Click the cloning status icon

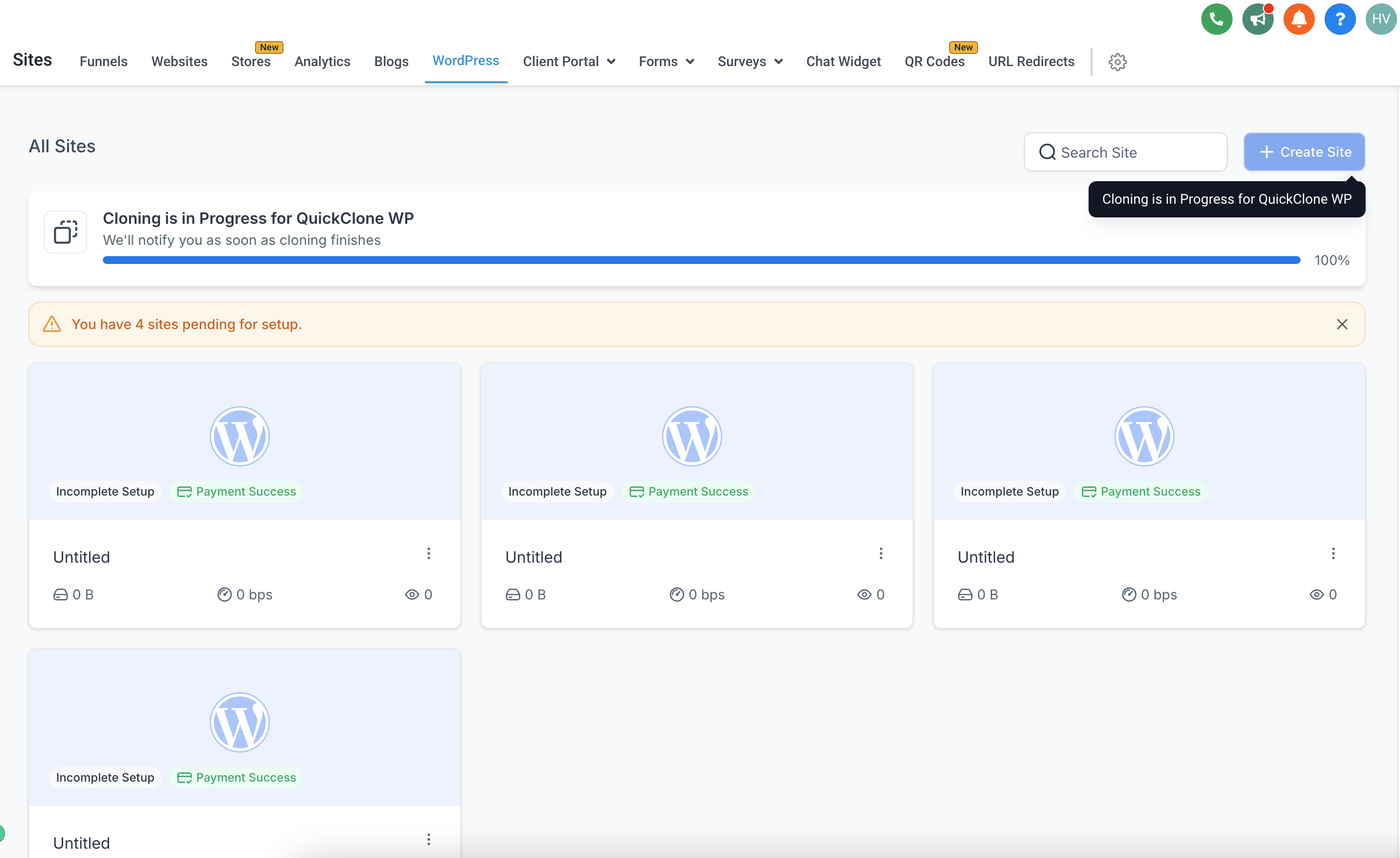pyautogui.click(x=66, y=232)
